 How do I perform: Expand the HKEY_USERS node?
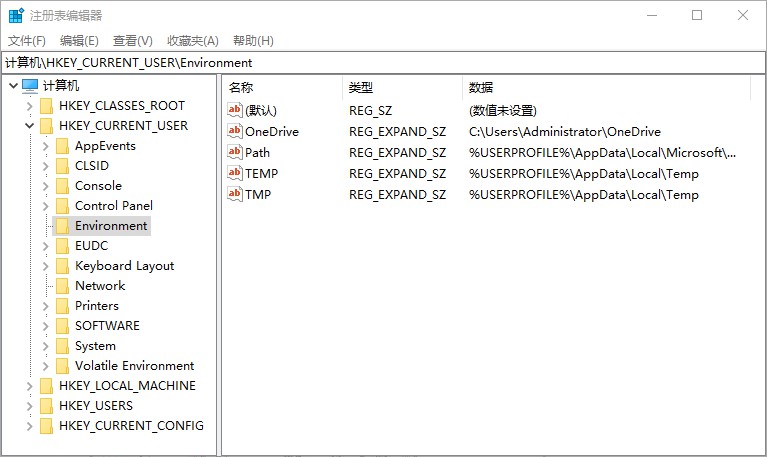point(29,406)
